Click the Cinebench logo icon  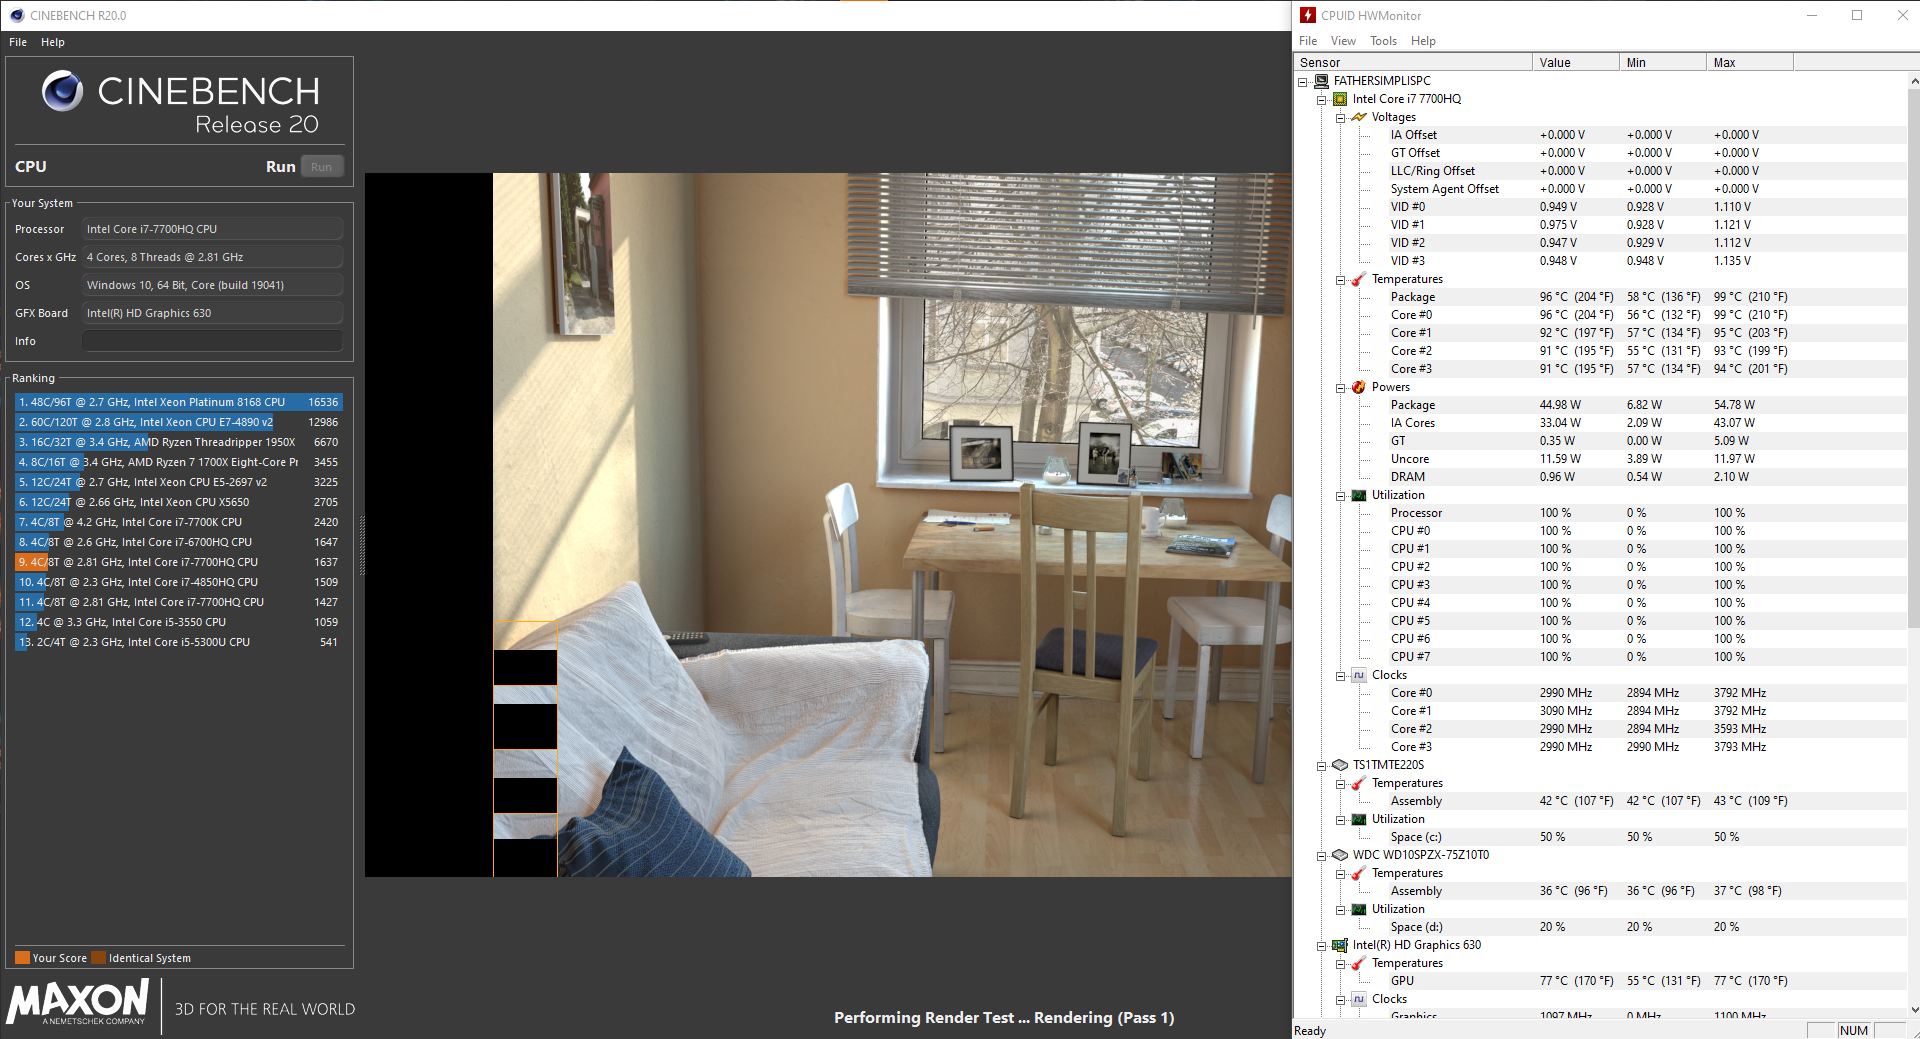coord(62,91)
